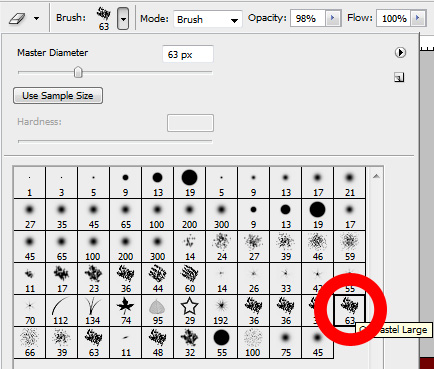Click the Flow slider arrow button
Viewport: 434px width, 369px height.
419,18
